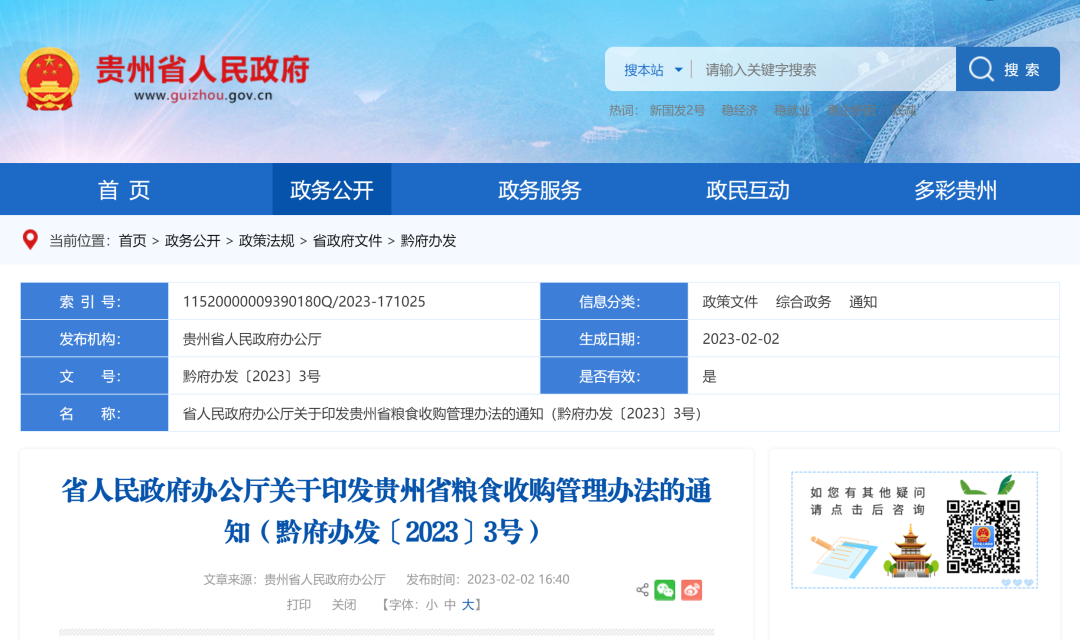Click the 打印 print link
Viewport: 1080px width, 640px height.
[299, 605]
